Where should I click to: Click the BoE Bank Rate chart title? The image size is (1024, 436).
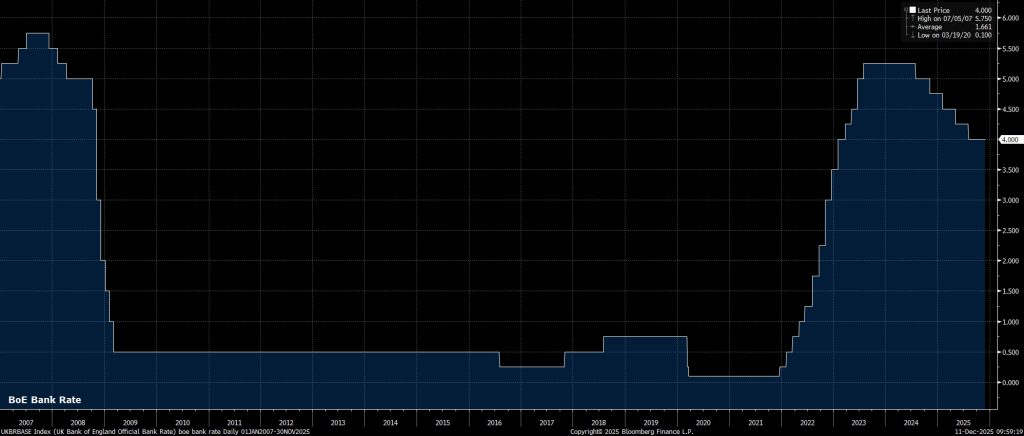tap(44, 399)
